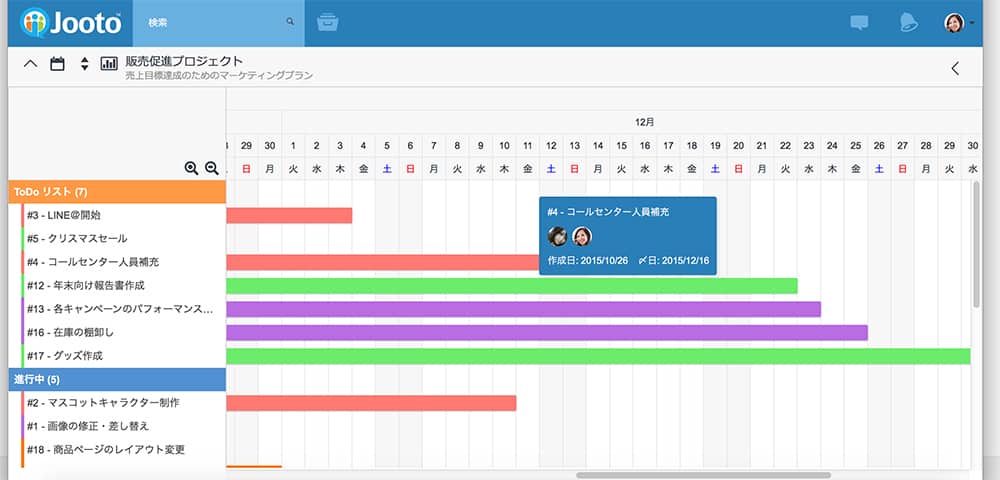Select task #5 - クリスマスセール
Screen dimensions: 1000x480
(90, 239)
